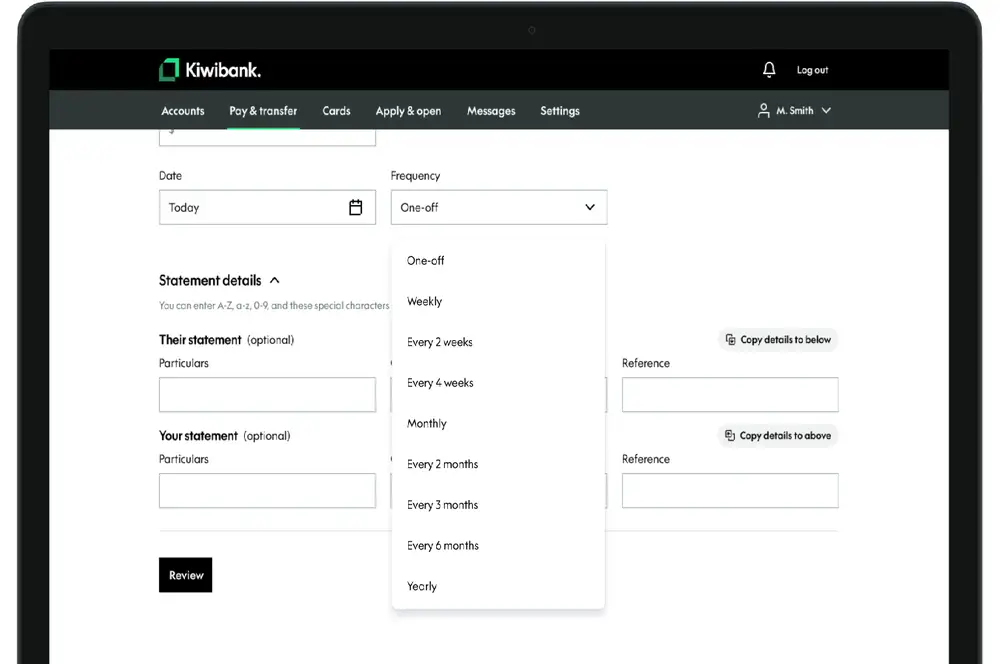Choose Weekly from the frequency list
Viewport: 1000px width, 664px height.
(x=424, y=302)
